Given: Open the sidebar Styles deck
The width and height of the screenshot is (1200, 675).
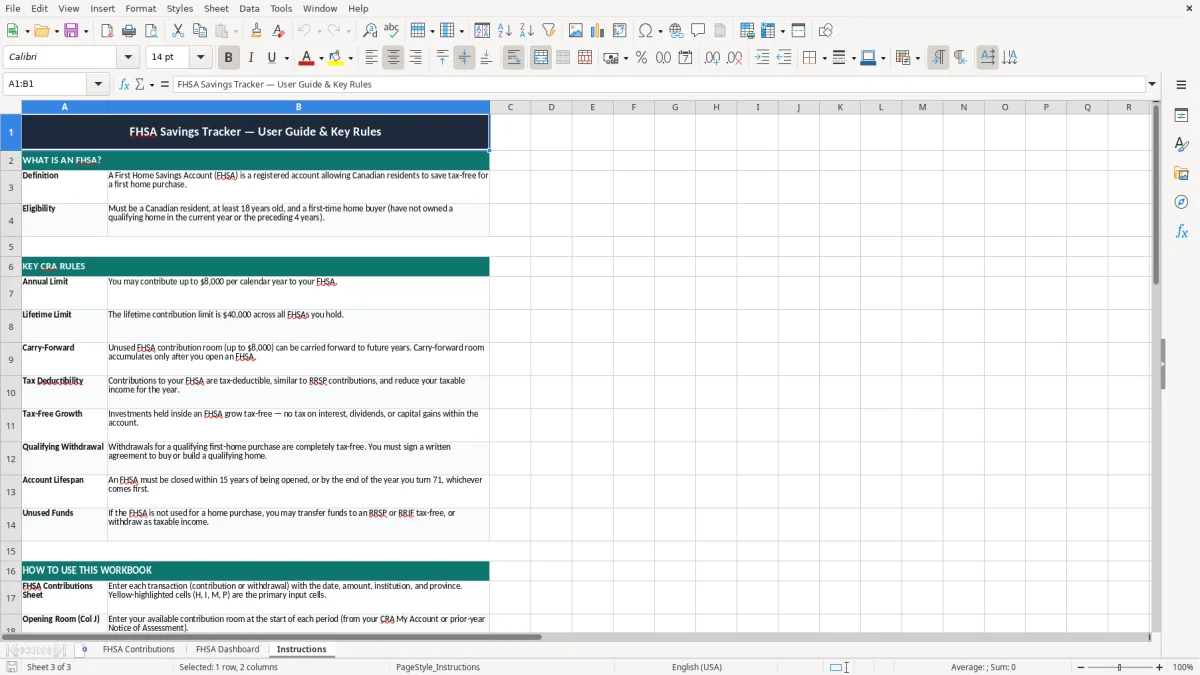Looking at the screenshot, I should coord(1181,145).
